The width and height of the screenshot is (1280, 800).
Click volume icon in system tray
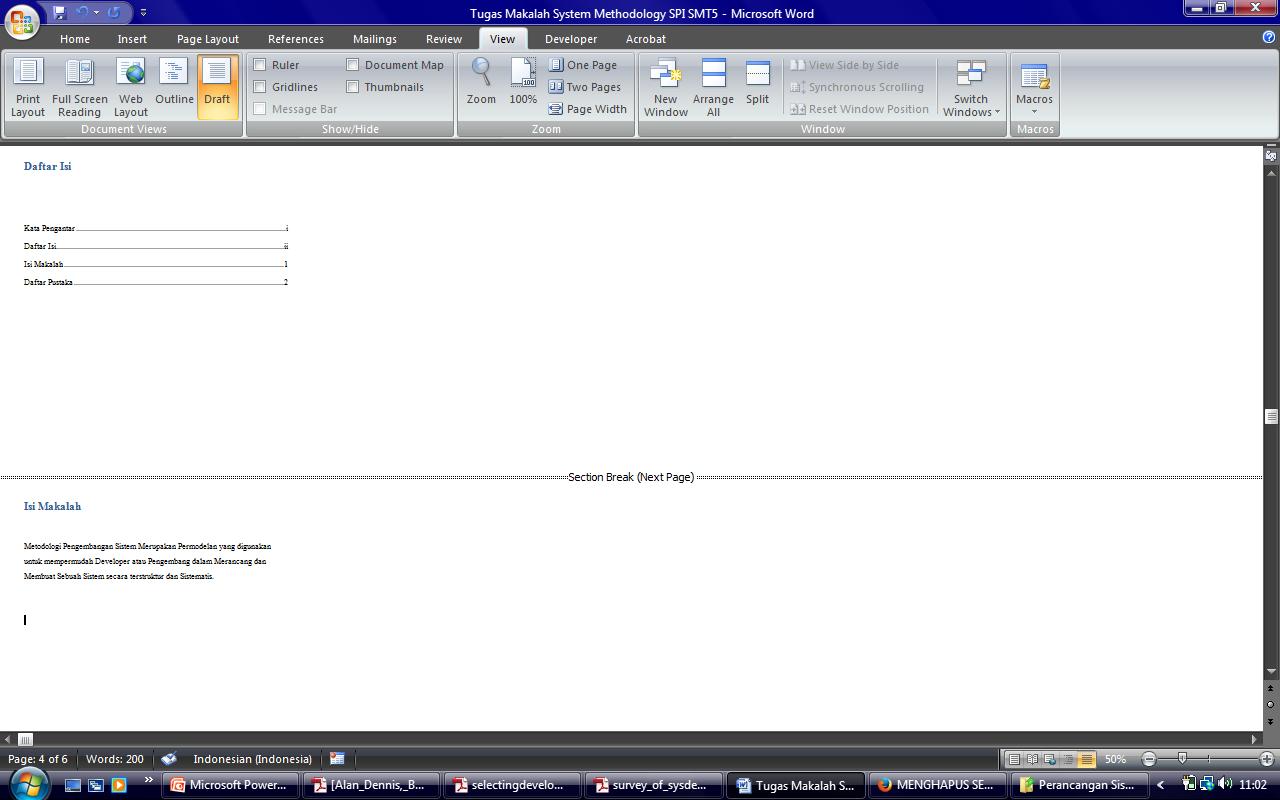click(1225, 785)
